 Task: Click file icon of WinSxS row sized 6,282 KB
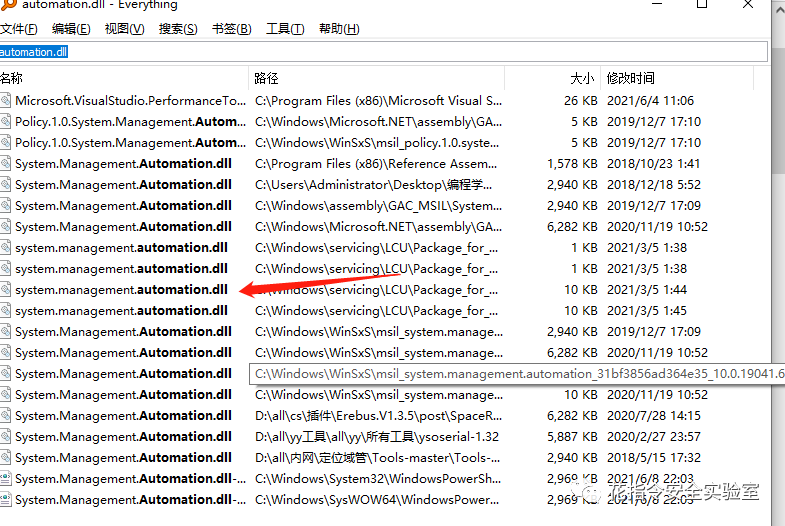(x=6, y=353)
